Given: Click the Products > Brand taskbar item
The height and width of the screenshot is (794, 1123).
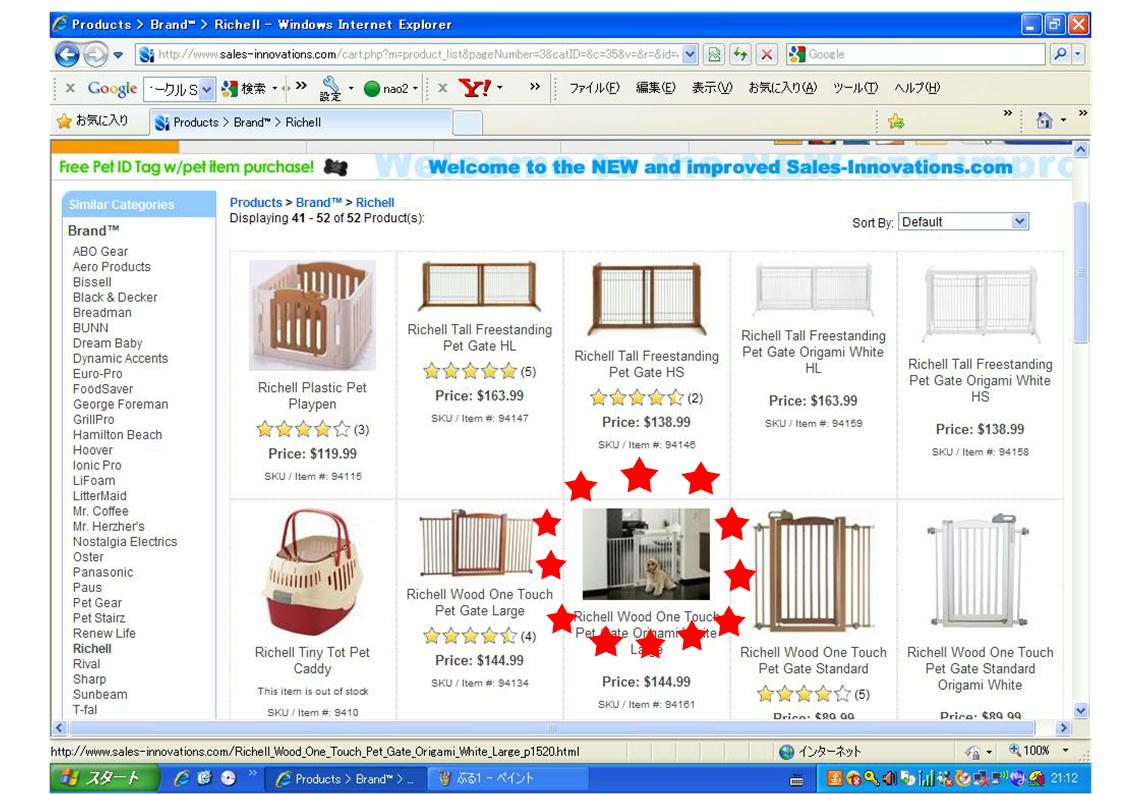Looking at the screenshot, I should 346,778.
